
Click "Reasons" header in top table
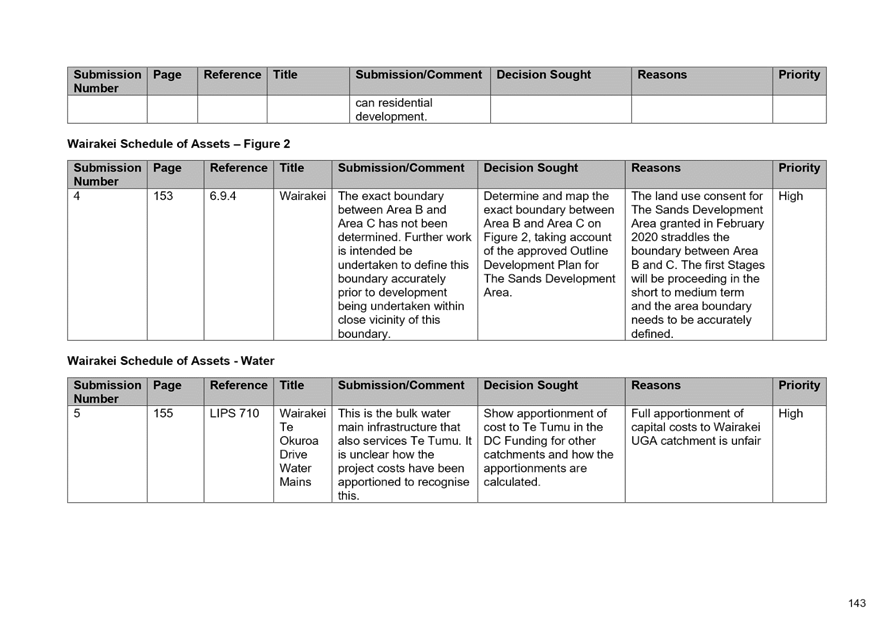(702, 81)
